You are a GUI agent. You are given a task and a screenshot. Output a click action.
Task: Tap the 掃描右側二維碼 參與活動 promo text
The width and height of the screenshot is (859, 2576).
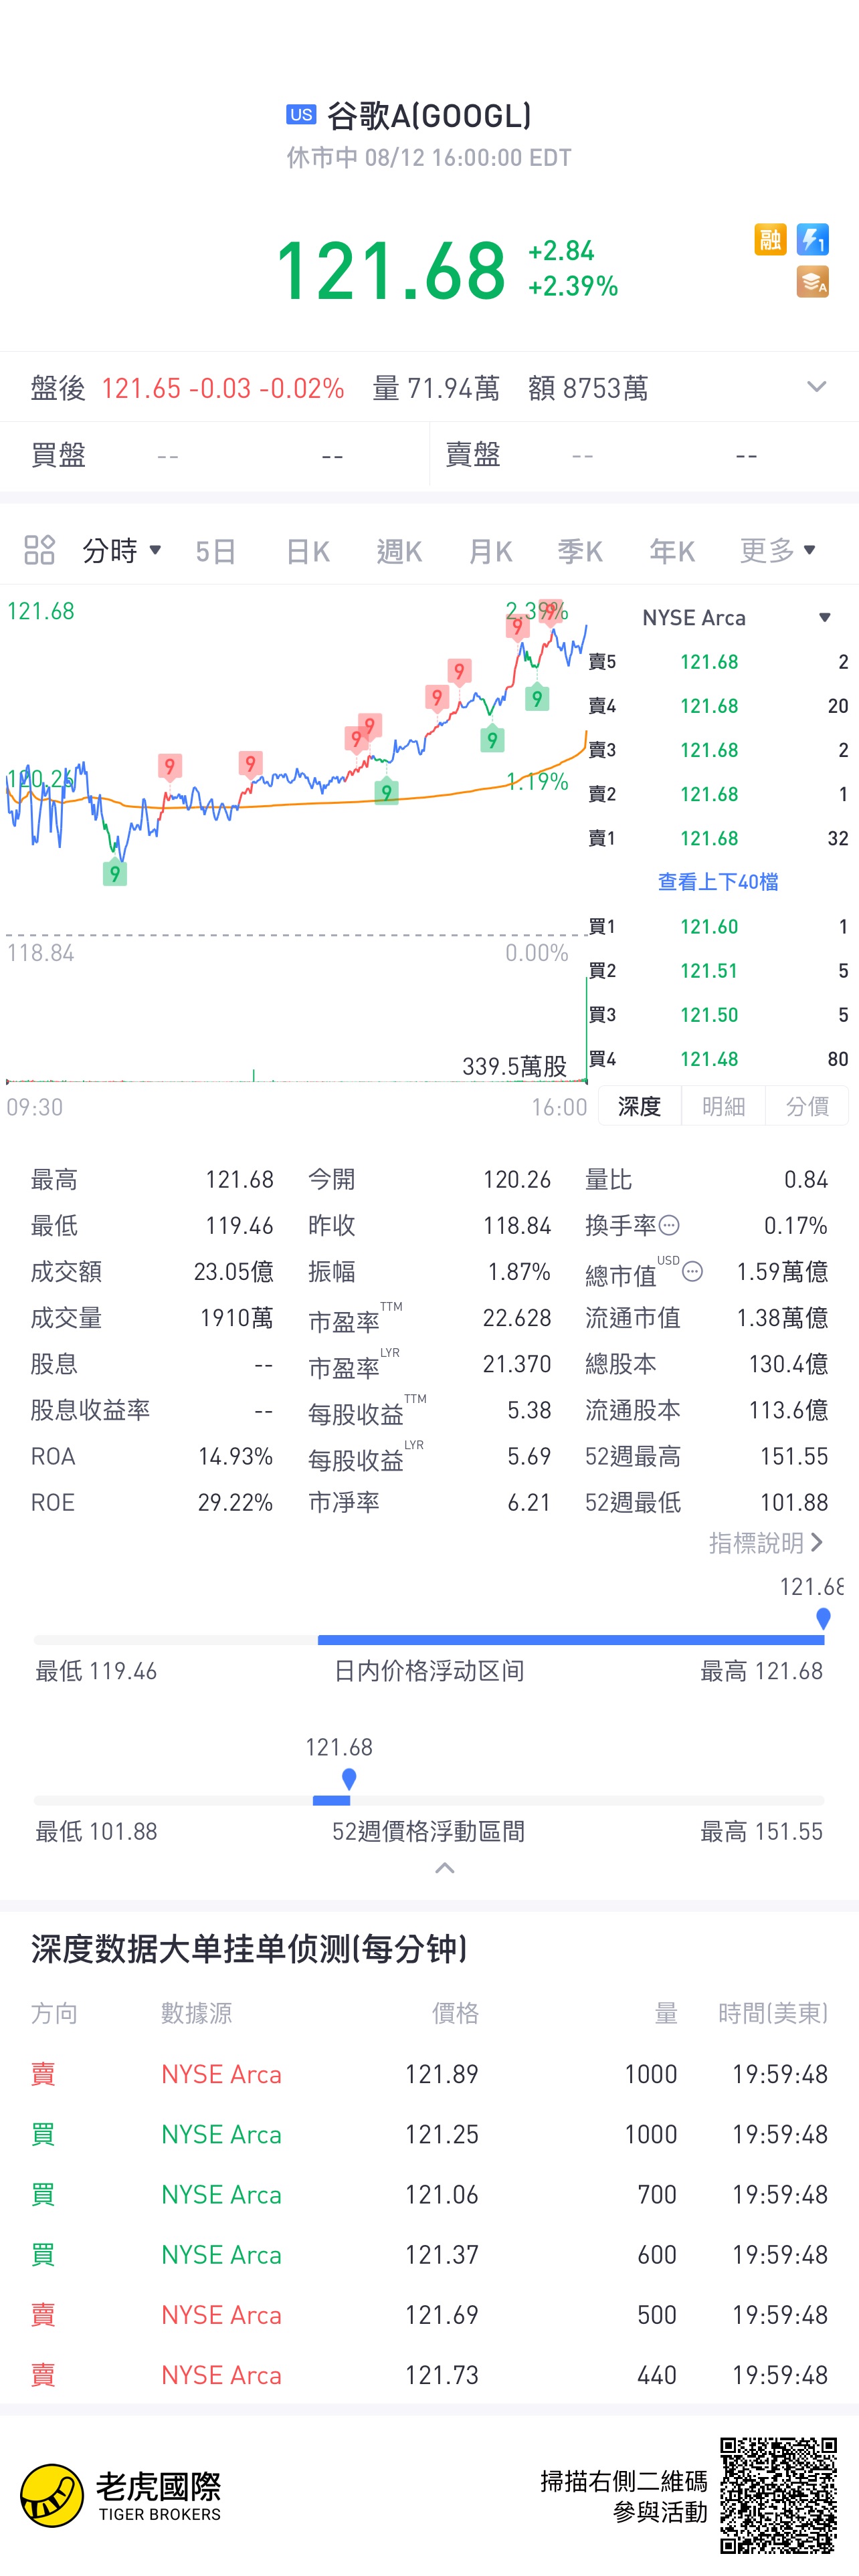pos(624,2496)
